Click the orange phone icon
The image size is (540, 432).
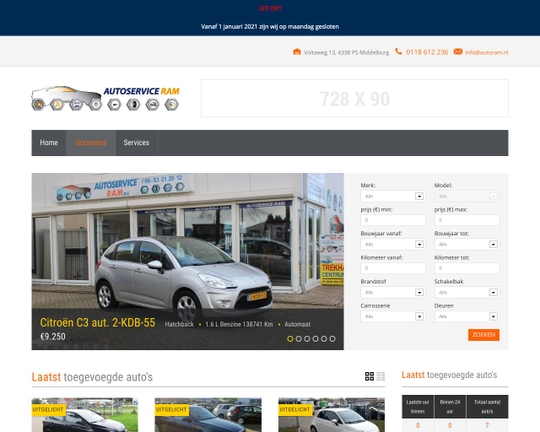tap(398, 51)
